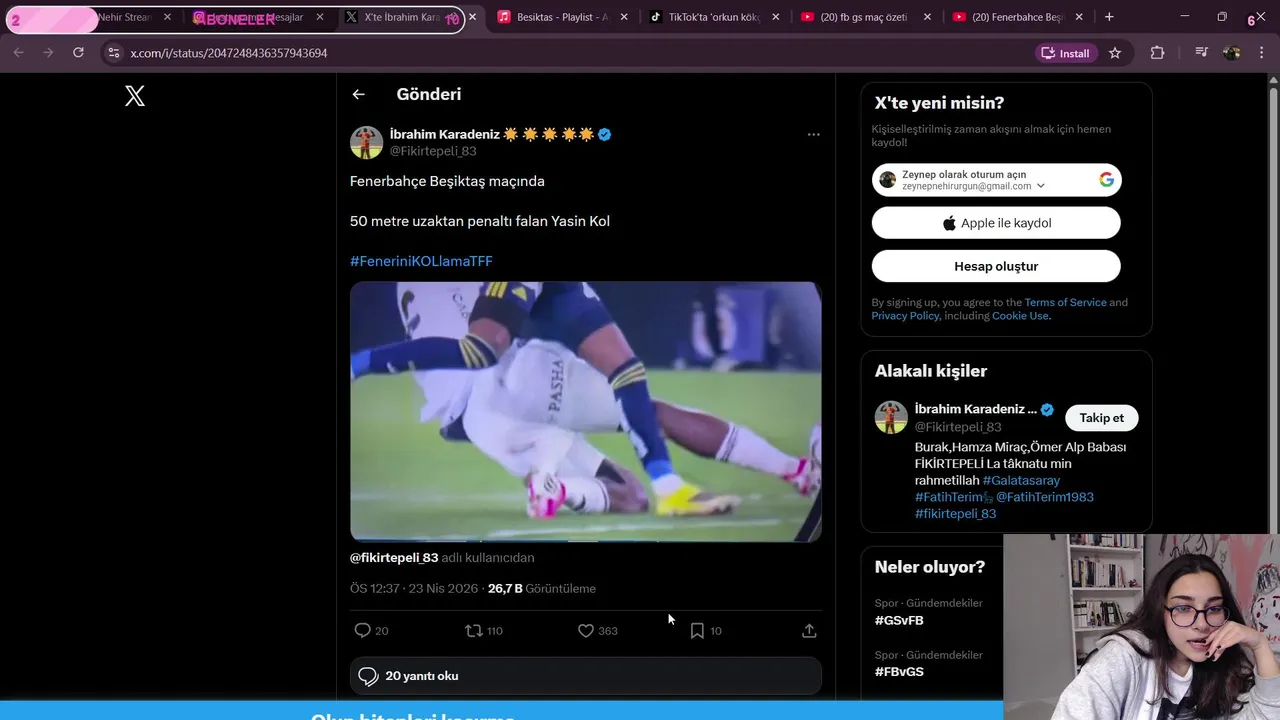This screenshot has width=1280, height=720.
Task: Click browser forward navigation arrow
Action: coord(48,53)
